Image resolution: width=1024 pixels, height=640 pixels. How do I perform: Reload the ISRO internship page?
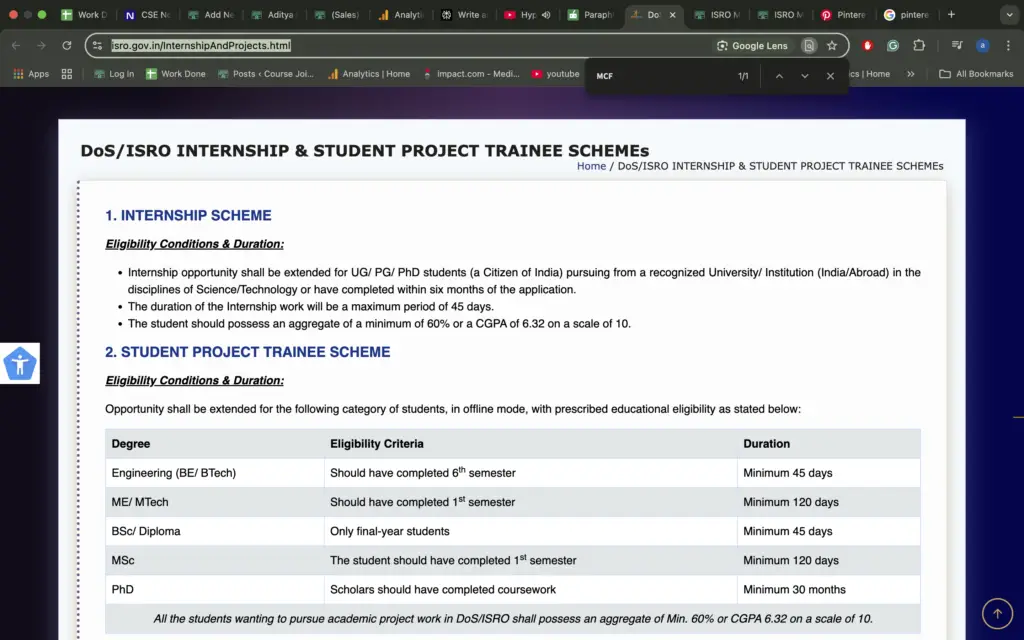[x=67, y=46]
